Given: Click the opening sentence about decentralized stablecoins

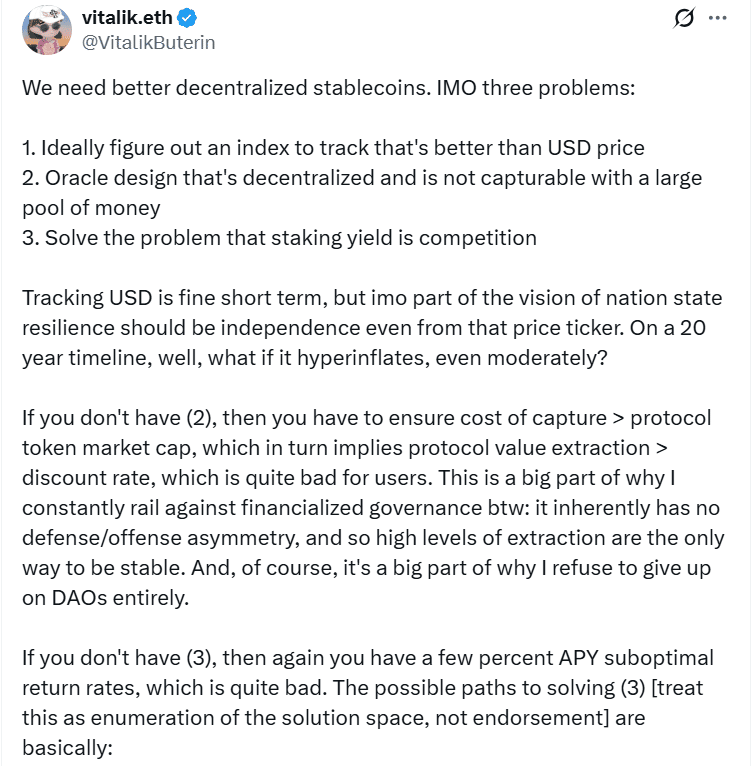Looking at the screenshot, I should [326, 87].
